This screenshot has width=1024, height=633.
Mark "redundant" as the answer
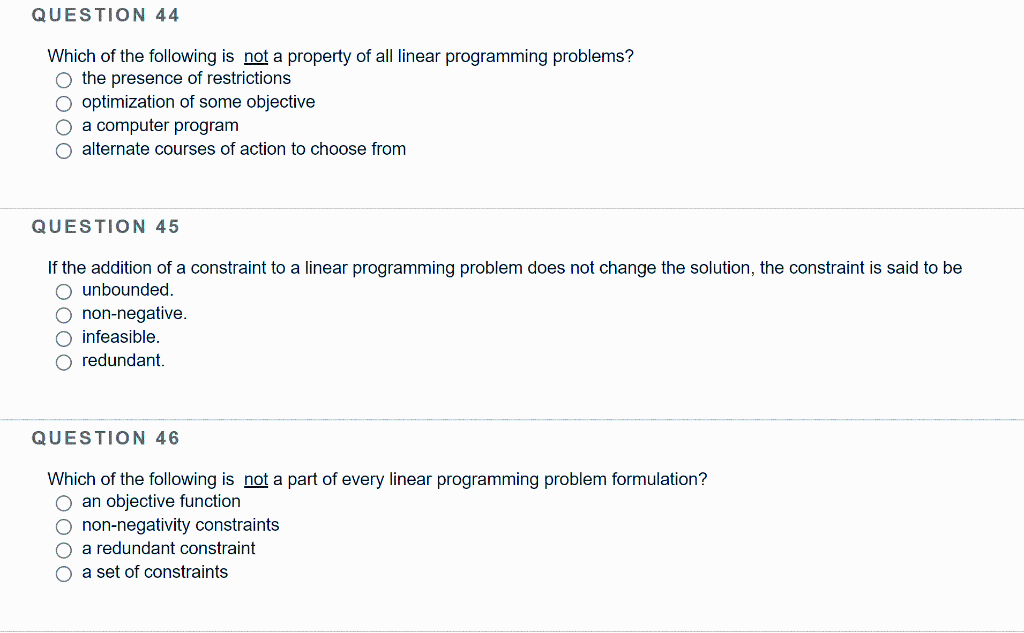point(63,362)
